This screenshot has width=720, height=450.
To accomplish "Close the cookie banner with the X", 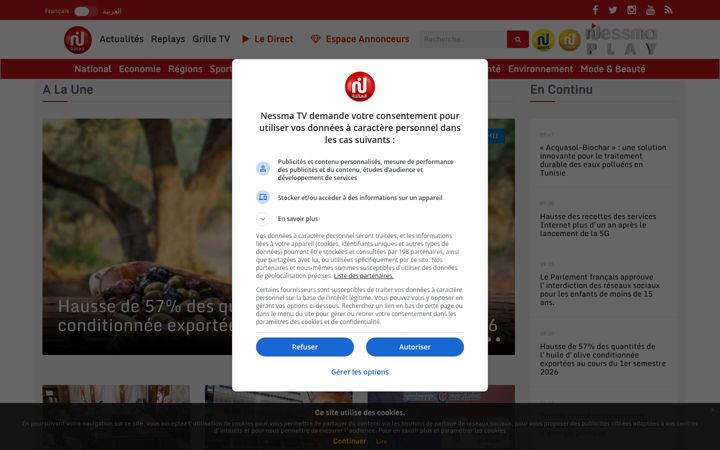I will (713, 410).
